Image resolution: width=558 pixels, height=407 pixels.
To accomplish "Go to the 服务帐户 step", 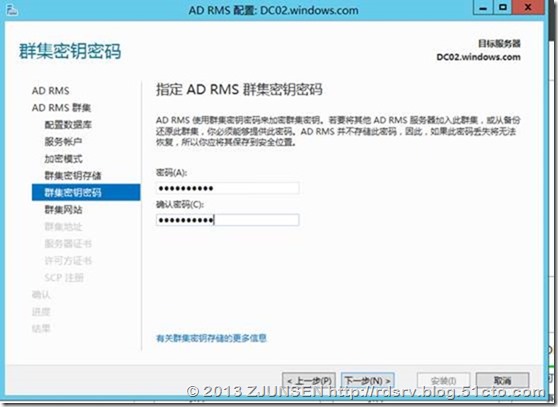I will pos(63,142).
